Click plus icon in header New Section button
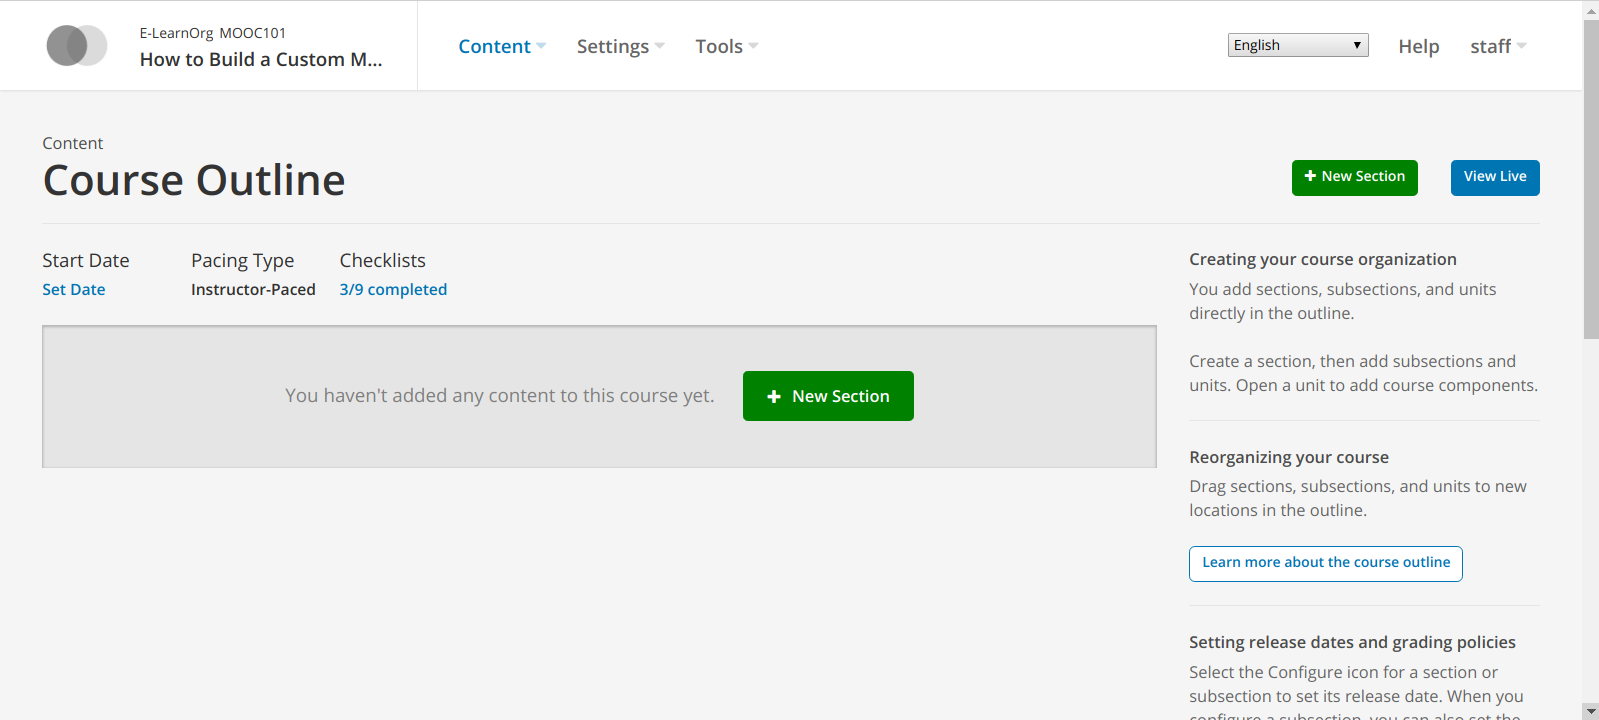Image resolution: width=1599 pixels, height=720 pixels. click(1310, 176)
